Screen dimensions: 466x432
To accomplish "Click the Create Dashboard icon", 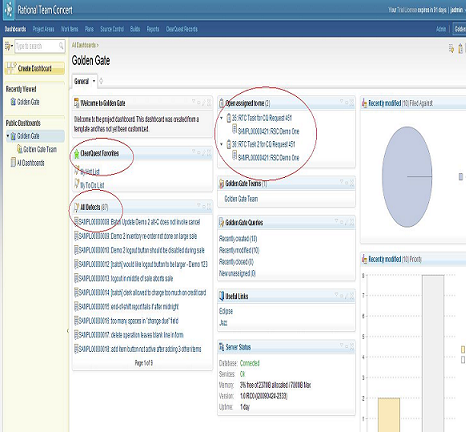I will (11, 67).
